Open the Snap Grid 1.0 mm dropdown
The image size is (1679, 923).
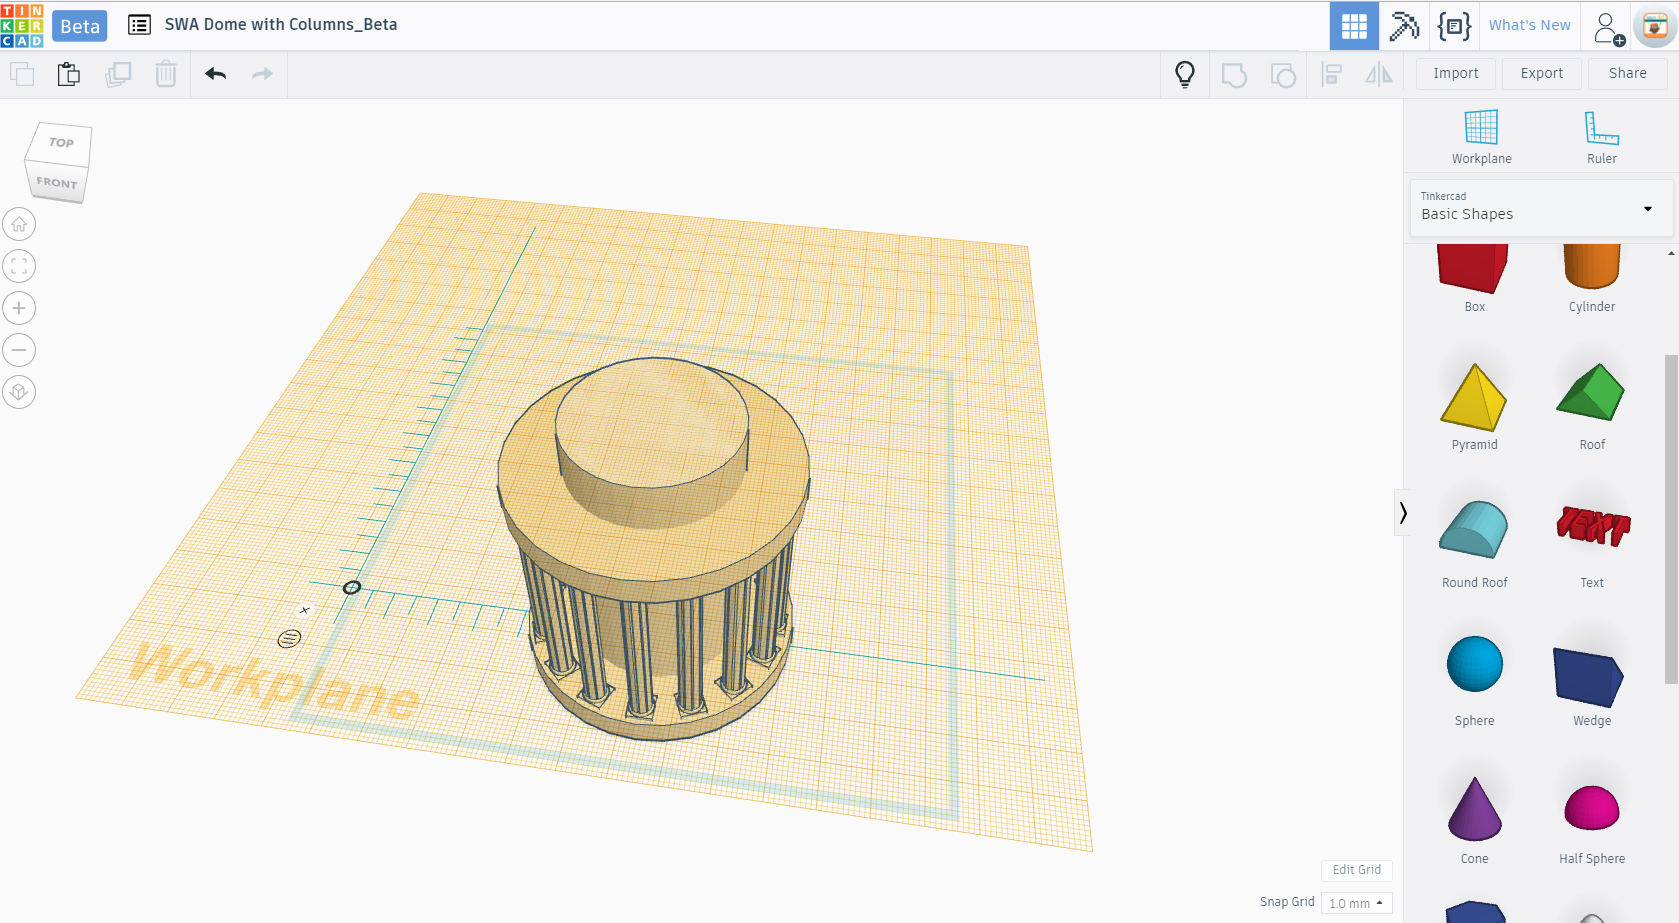1357,903
